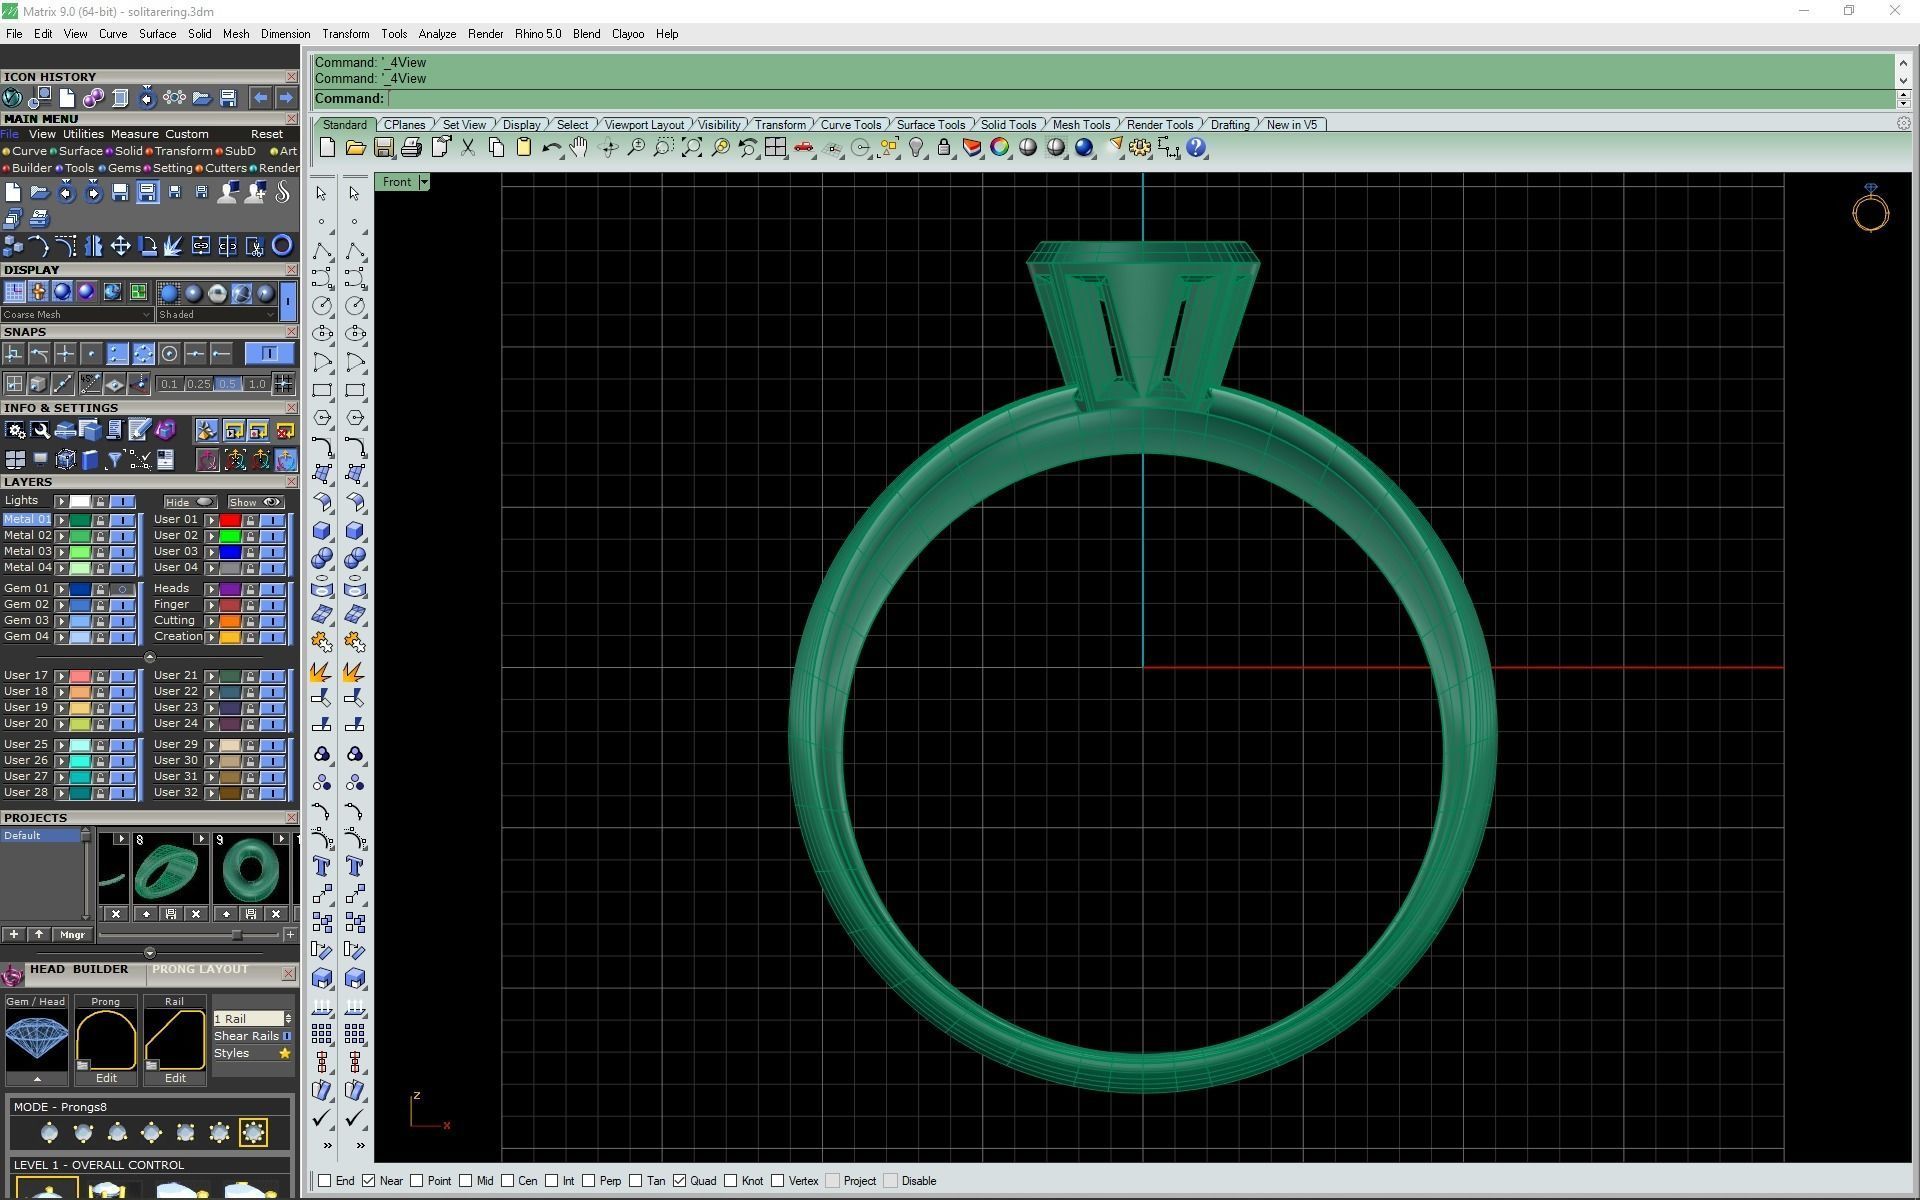Click the red car icon in toolbar

coord(803,148)
